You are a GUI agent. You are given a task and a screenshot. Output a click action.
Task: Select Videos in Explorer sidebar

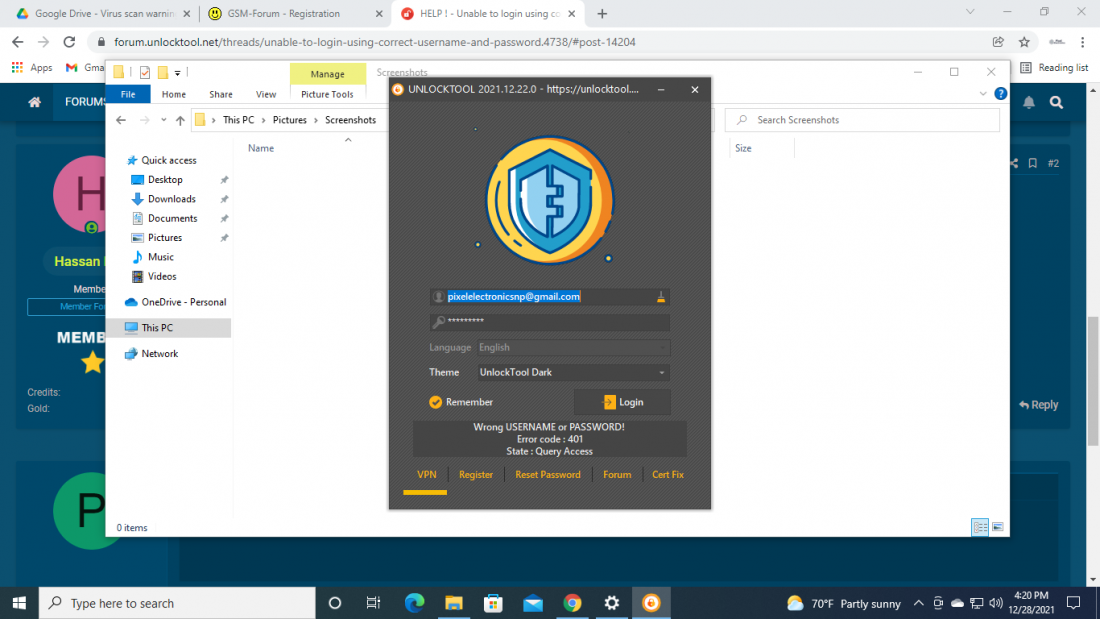click(161, 277)
